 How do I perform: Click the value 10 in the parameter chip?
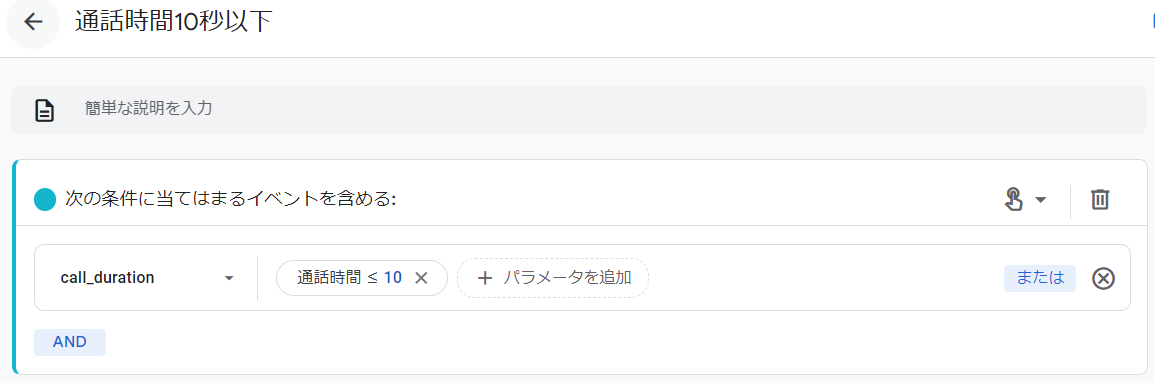pyautogui.click(x=393, y=278)
